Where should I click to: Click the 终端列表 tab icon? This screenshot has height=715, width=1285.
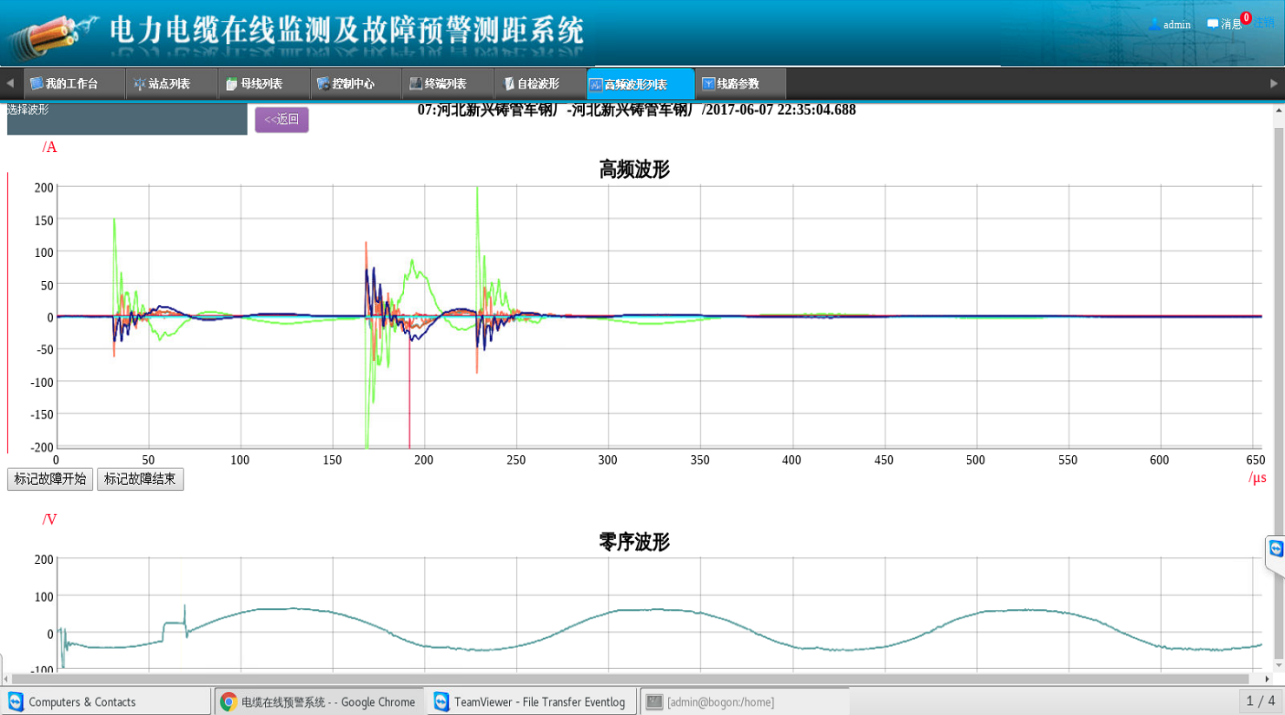(415, 84)
